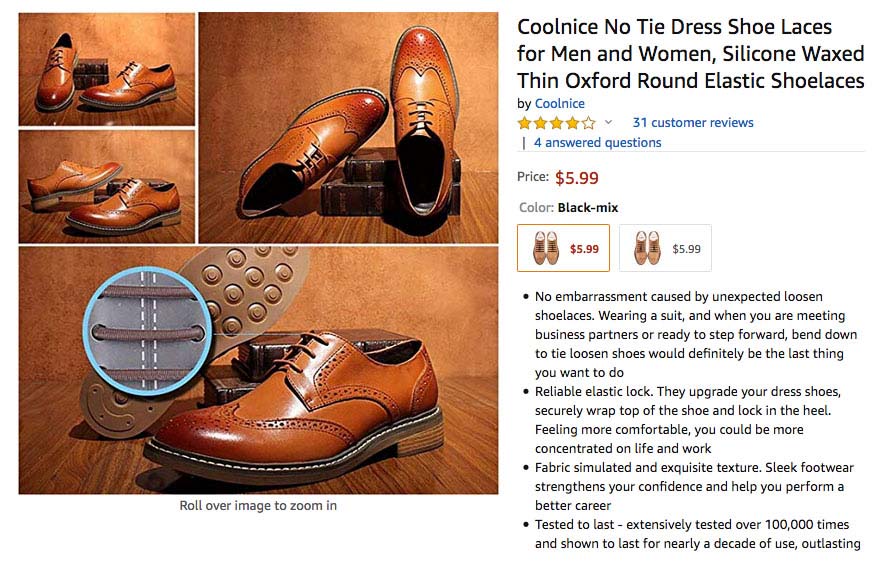View the 4 answered questions
The height and width of the screenshot is (565, 885).
tap(597, 142)
